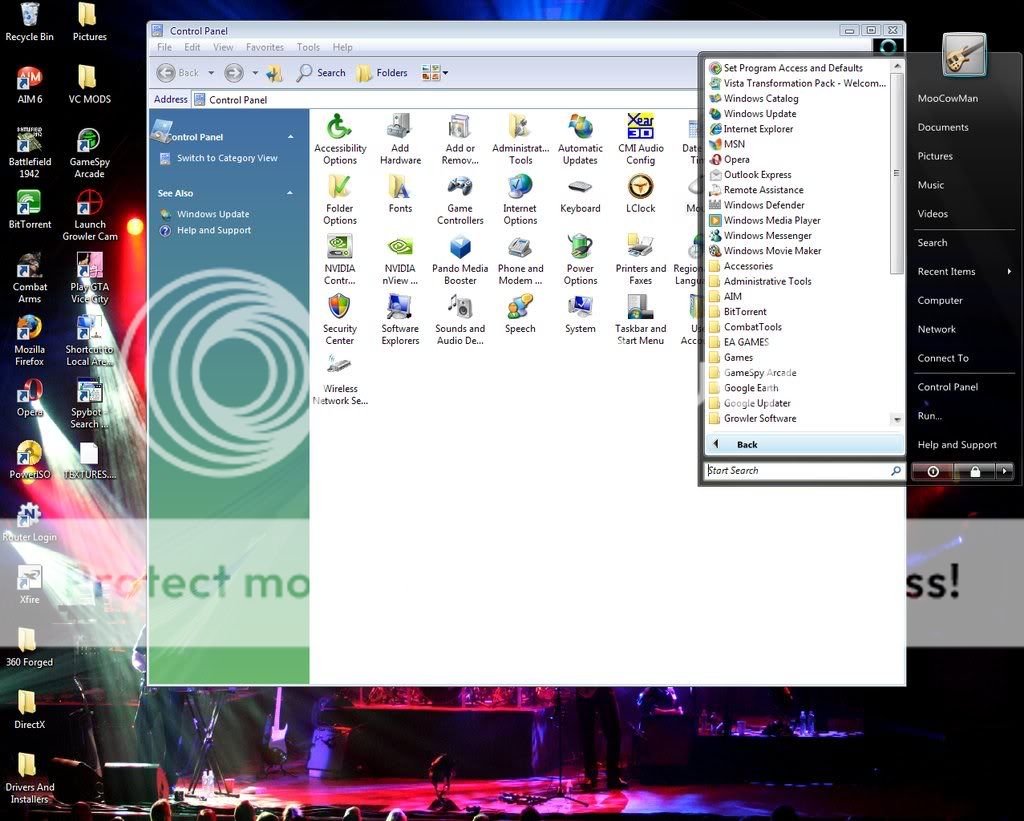
Task: Click the lock button in Start menu
Action: pyautogui.click(x=975, y=471)
